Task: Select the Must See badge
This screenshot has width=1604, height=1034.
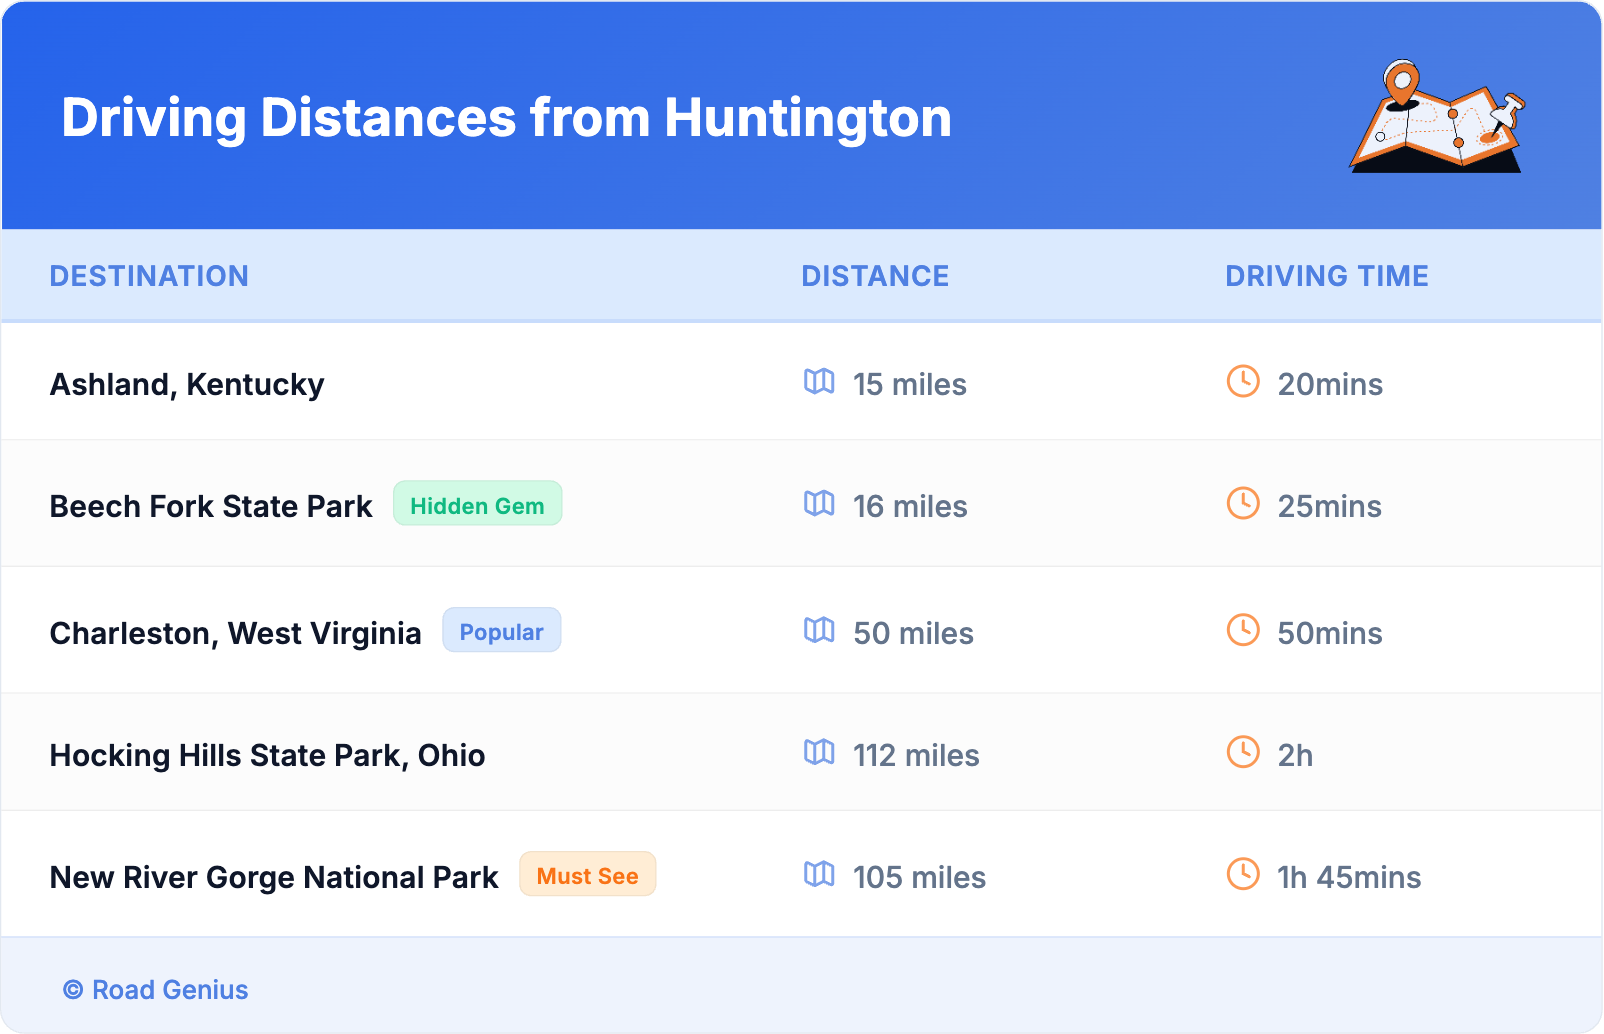Action: pyautogui.click(x=587, y=875)
